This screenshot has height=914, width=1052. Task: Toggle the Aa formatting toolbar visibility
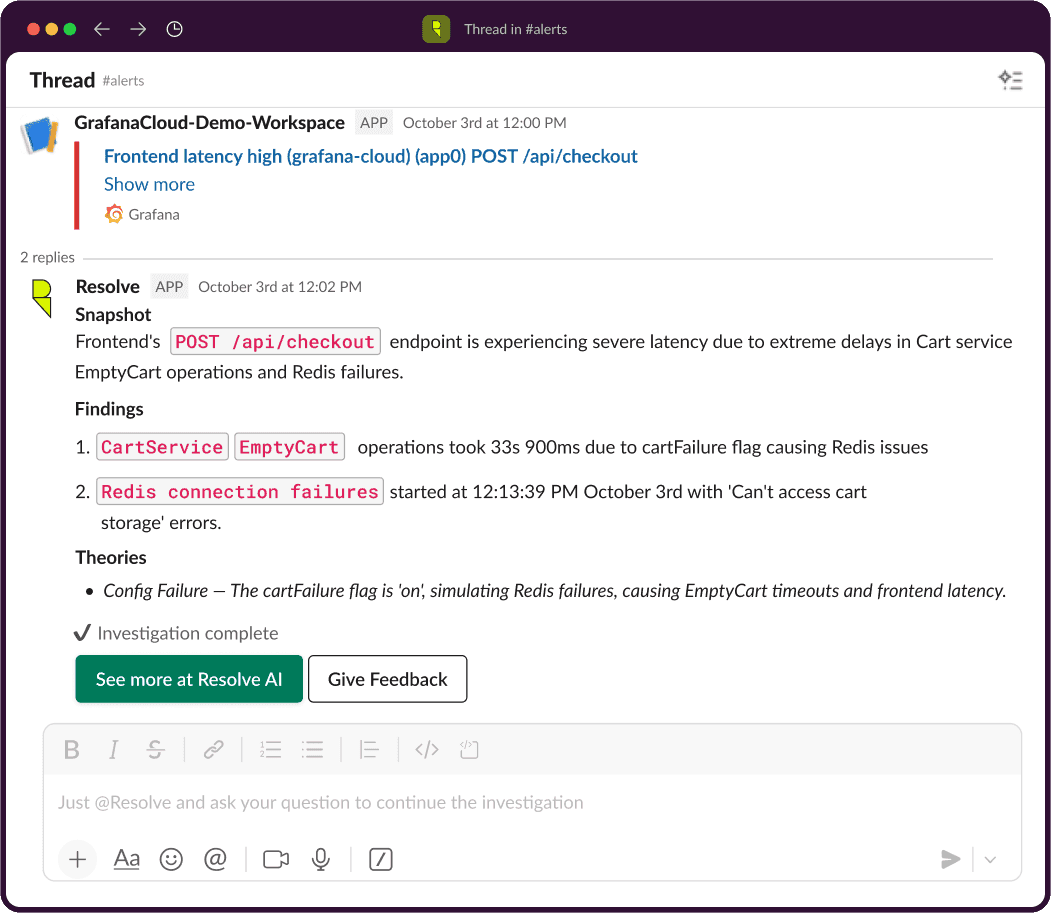click(127, 859)
